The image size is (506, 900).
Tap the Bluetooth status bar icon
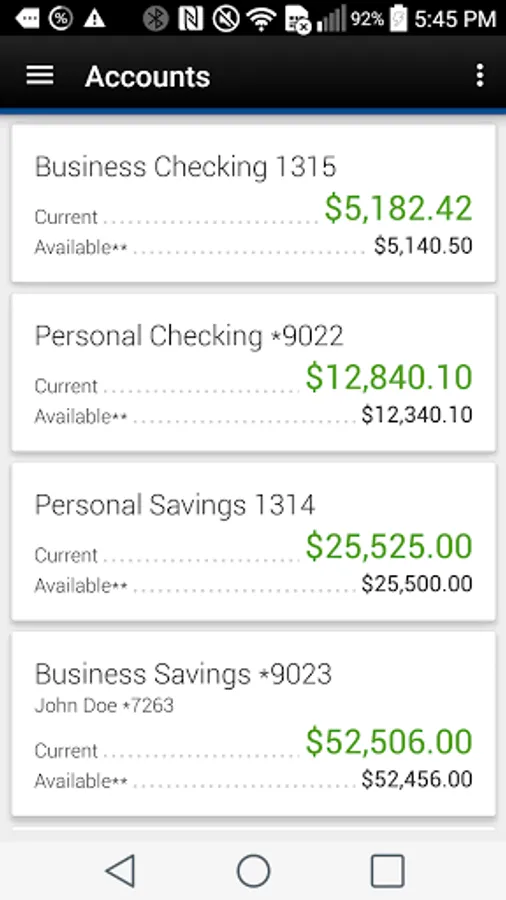pyautogui.click(x=156, y=19)
